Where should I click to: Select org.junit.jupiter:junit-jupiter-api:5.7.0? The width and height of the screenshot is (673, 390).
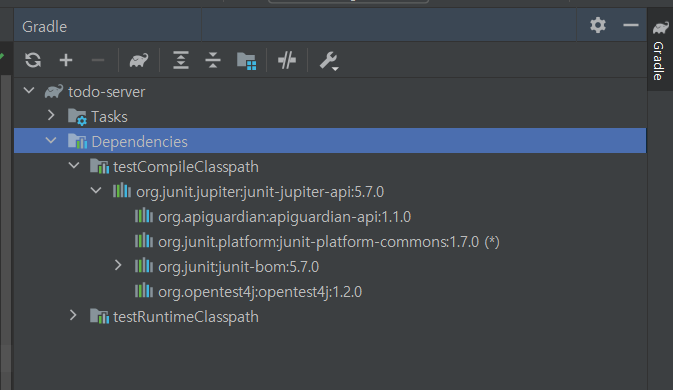point(260,192)
